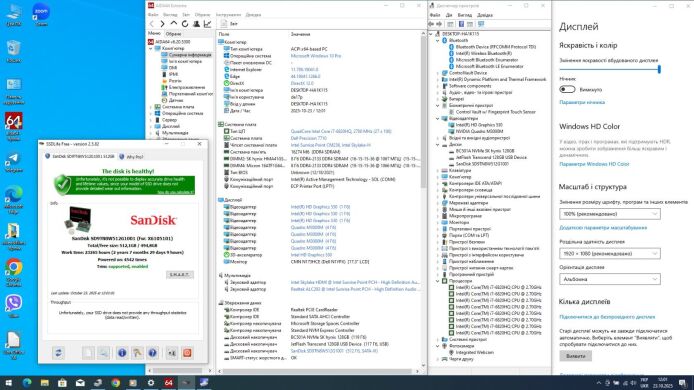The image size is (694, 390).
Task: Click AIDA64 red taskbar icon
Action: pyautogui.click(x=169, y=382)
